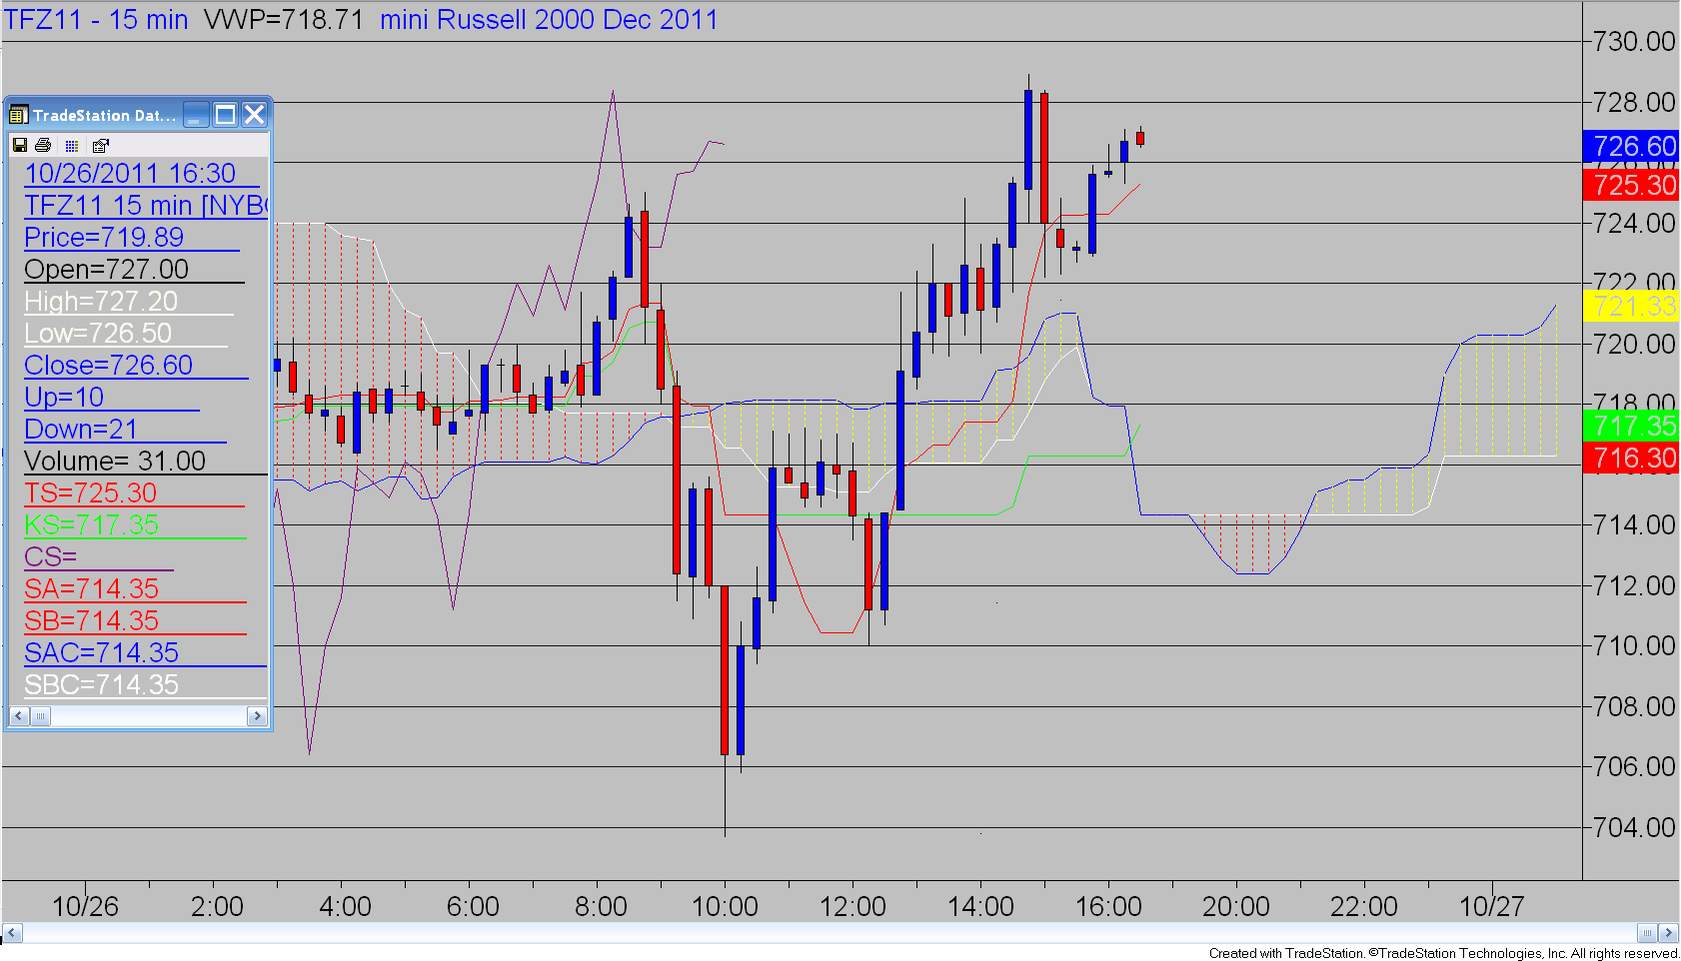
Task: Click the data window right scroll arrow
Action: tap(257, 716)
